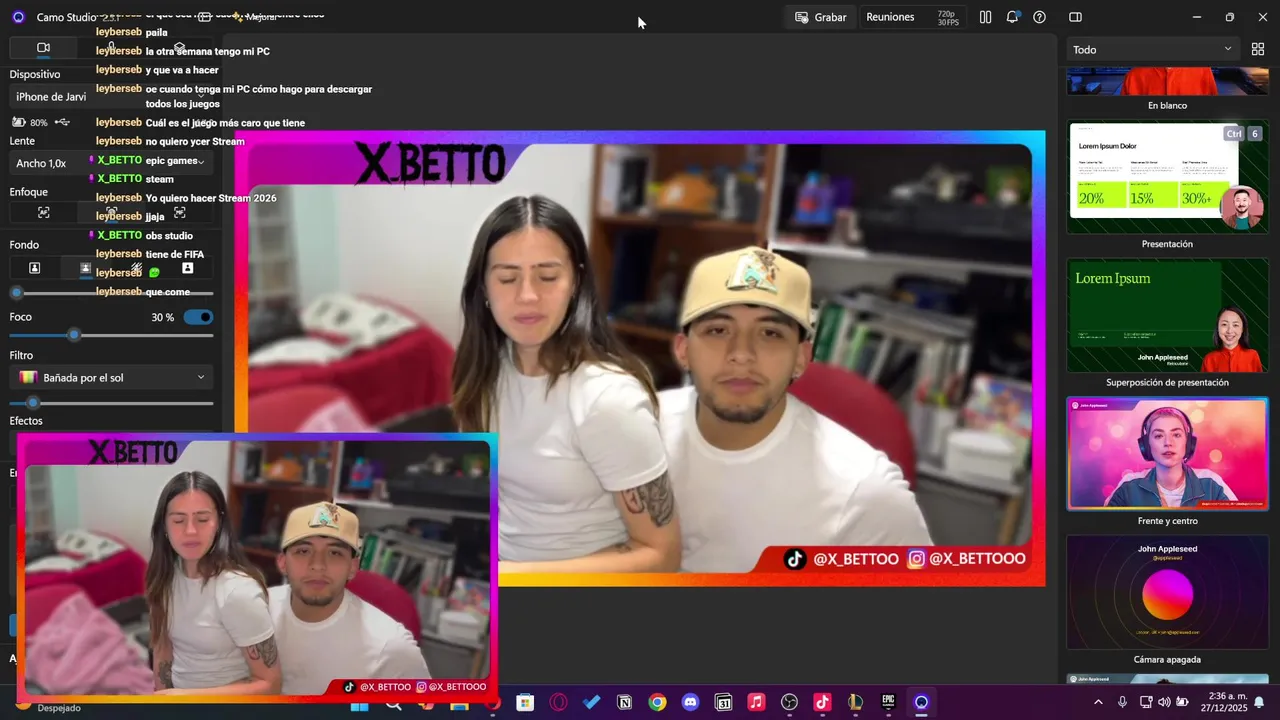This screenshot has width=1280, height=720.
Task: Open Microsoft To Do checkmark icon
Action: (591, 702)
